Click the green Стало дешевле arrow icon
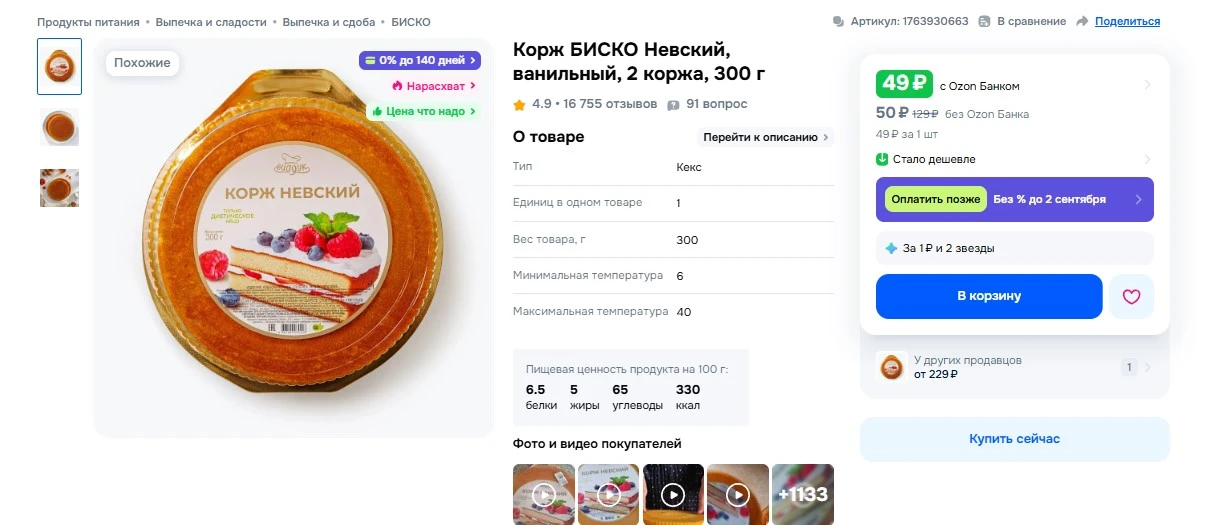This screenshot has width=1213, height=525. point(882,159)
